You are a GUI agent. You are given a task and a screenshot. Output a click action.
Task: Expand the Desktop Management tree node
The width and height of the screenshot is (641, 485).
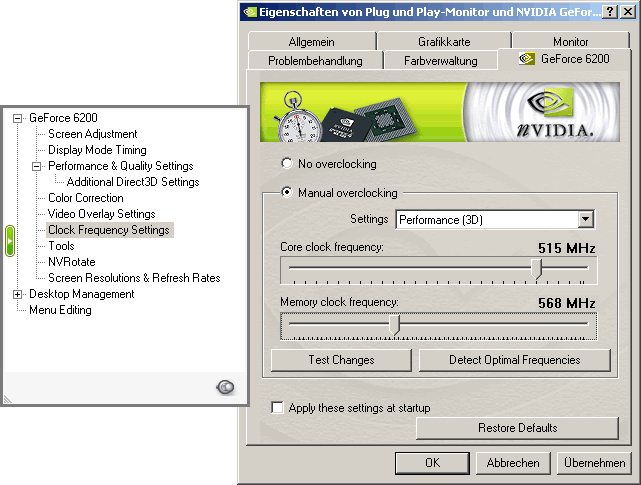pos(17,294)
